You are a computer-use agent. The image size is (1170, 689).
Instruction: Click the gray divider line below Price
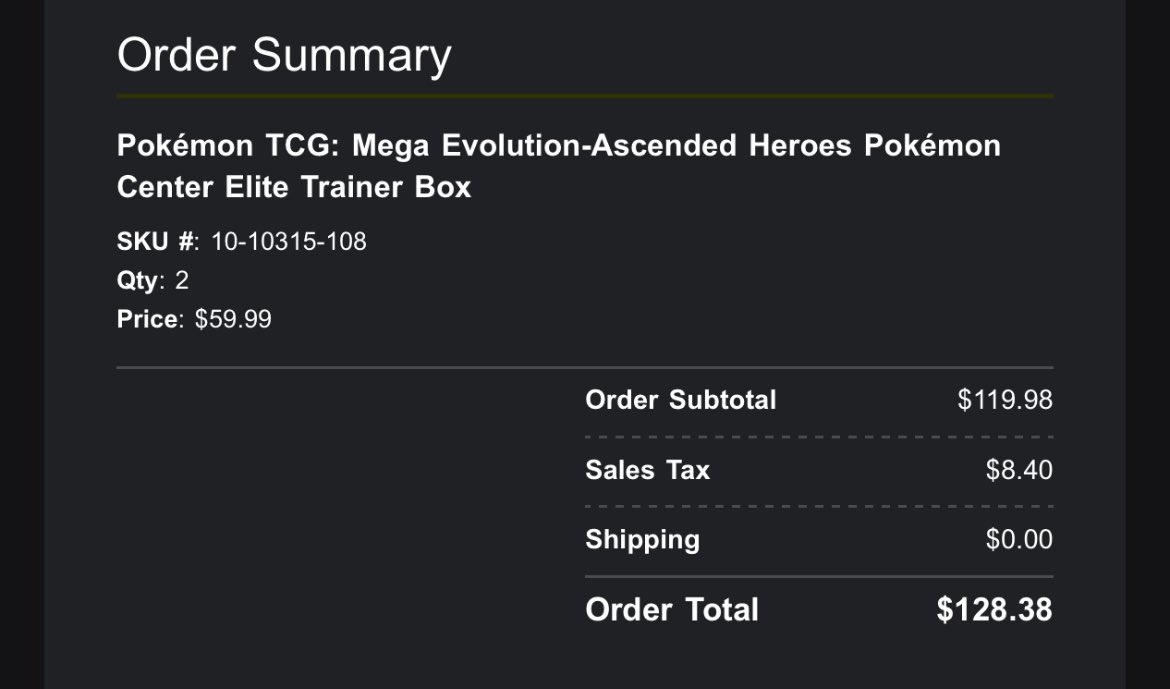click(585, 367)
